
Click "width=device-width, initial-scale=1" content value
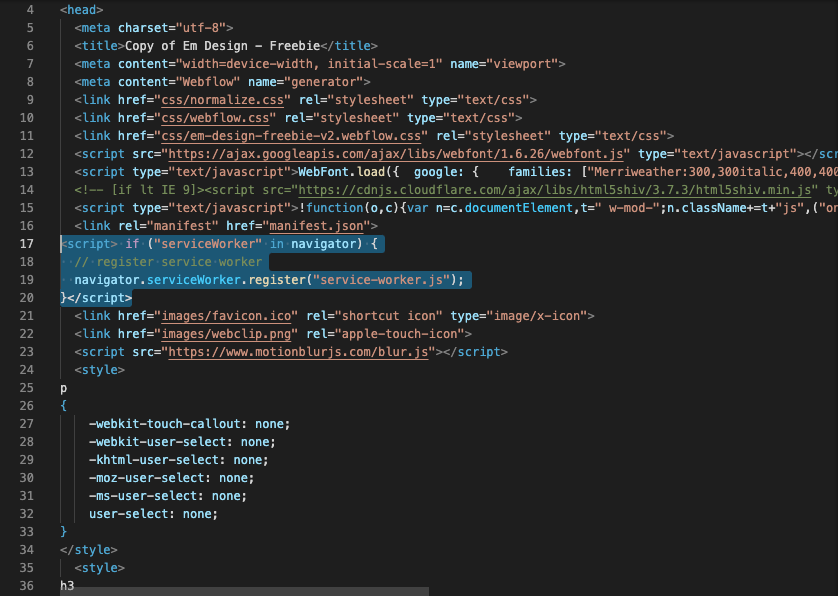click(x=309, y=64)
